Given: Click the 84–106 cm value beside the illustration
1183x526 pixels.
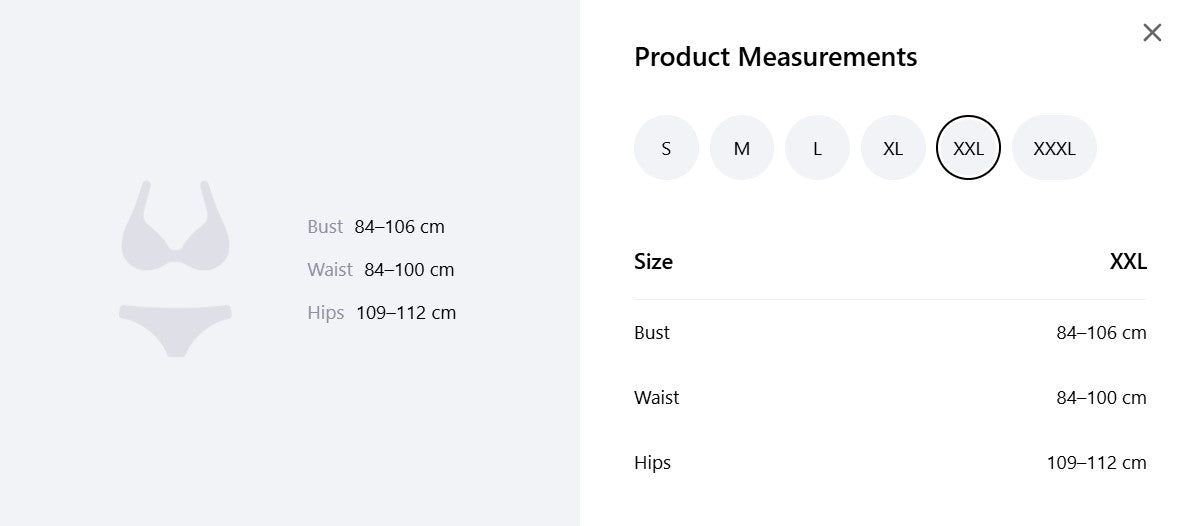Looking at the screenshot, I should click(x=399, y=227).
